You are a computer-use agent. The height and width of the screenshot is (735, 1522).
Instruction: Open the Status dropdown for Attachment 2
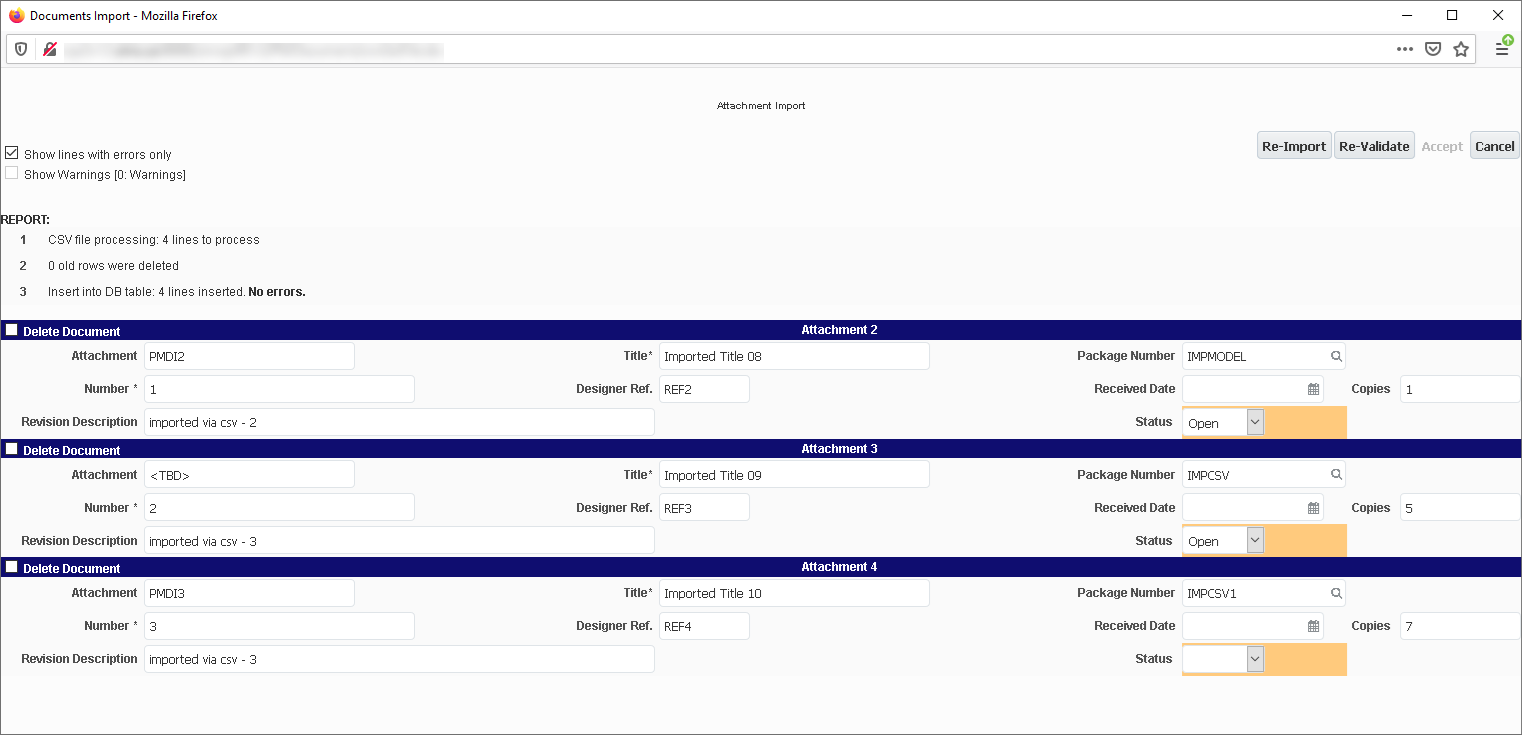(x=1254, y=421)
